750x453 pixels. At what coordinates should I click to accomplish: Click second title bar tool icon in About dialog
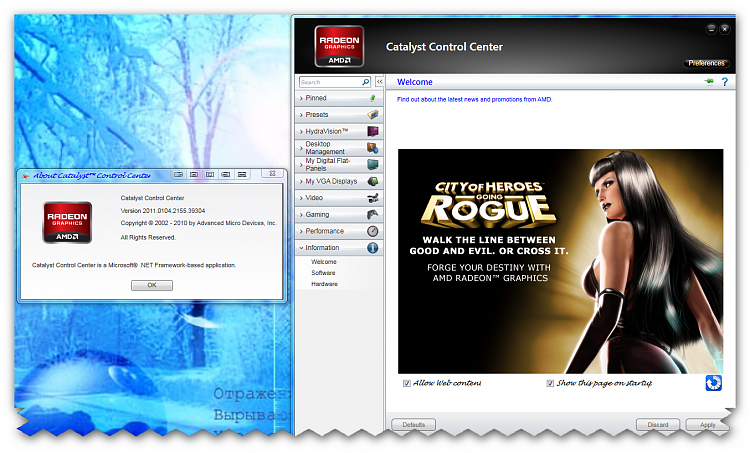[194, 174]
